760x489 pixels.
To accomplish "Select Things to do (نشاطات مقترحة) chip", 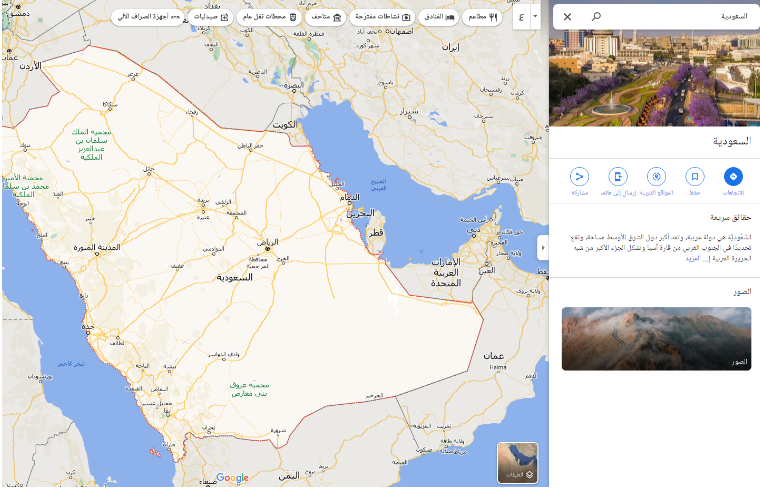I will 382,17.
